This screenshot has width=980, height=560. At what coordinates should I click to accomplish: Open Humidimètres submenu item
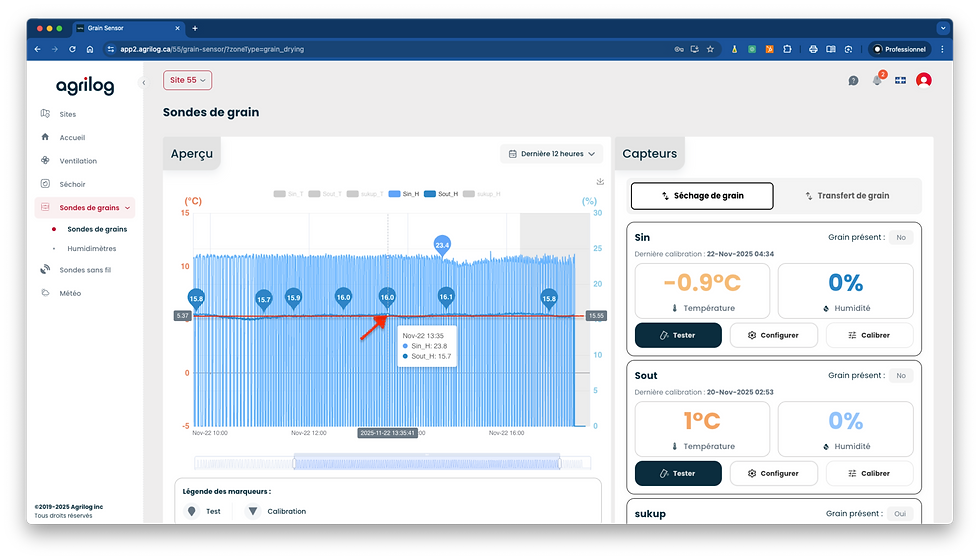(x=91, y=249)
